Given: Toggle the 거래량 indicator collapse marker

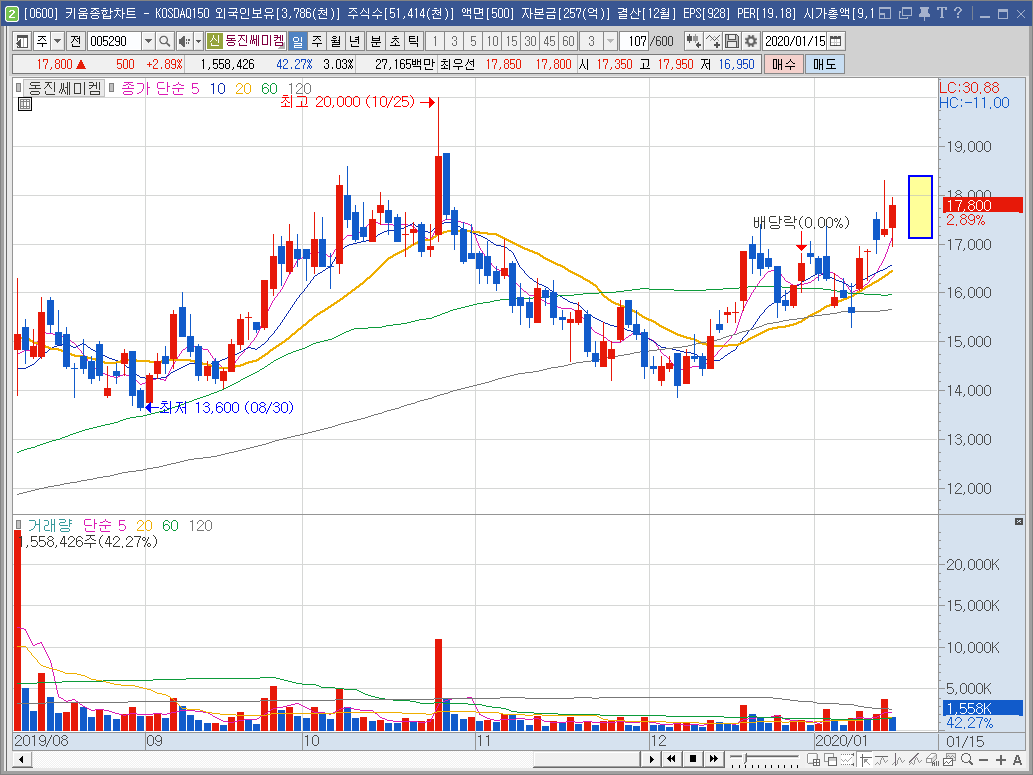Looking at the screenshot, I should click(18, 525).
